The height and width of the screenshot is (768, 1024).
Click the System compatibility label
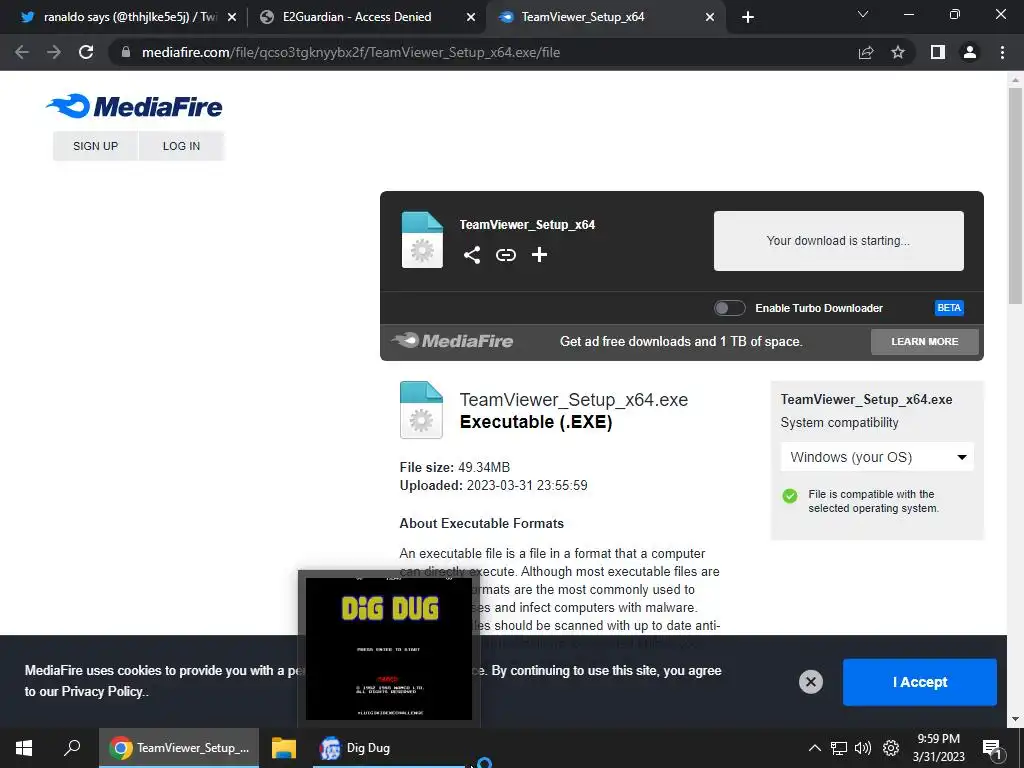(x=839, y=423)
